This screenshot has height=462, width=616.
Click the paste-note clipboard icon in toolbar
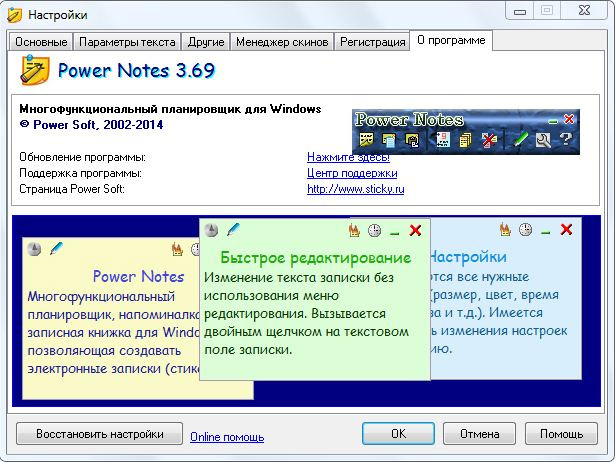412,140
